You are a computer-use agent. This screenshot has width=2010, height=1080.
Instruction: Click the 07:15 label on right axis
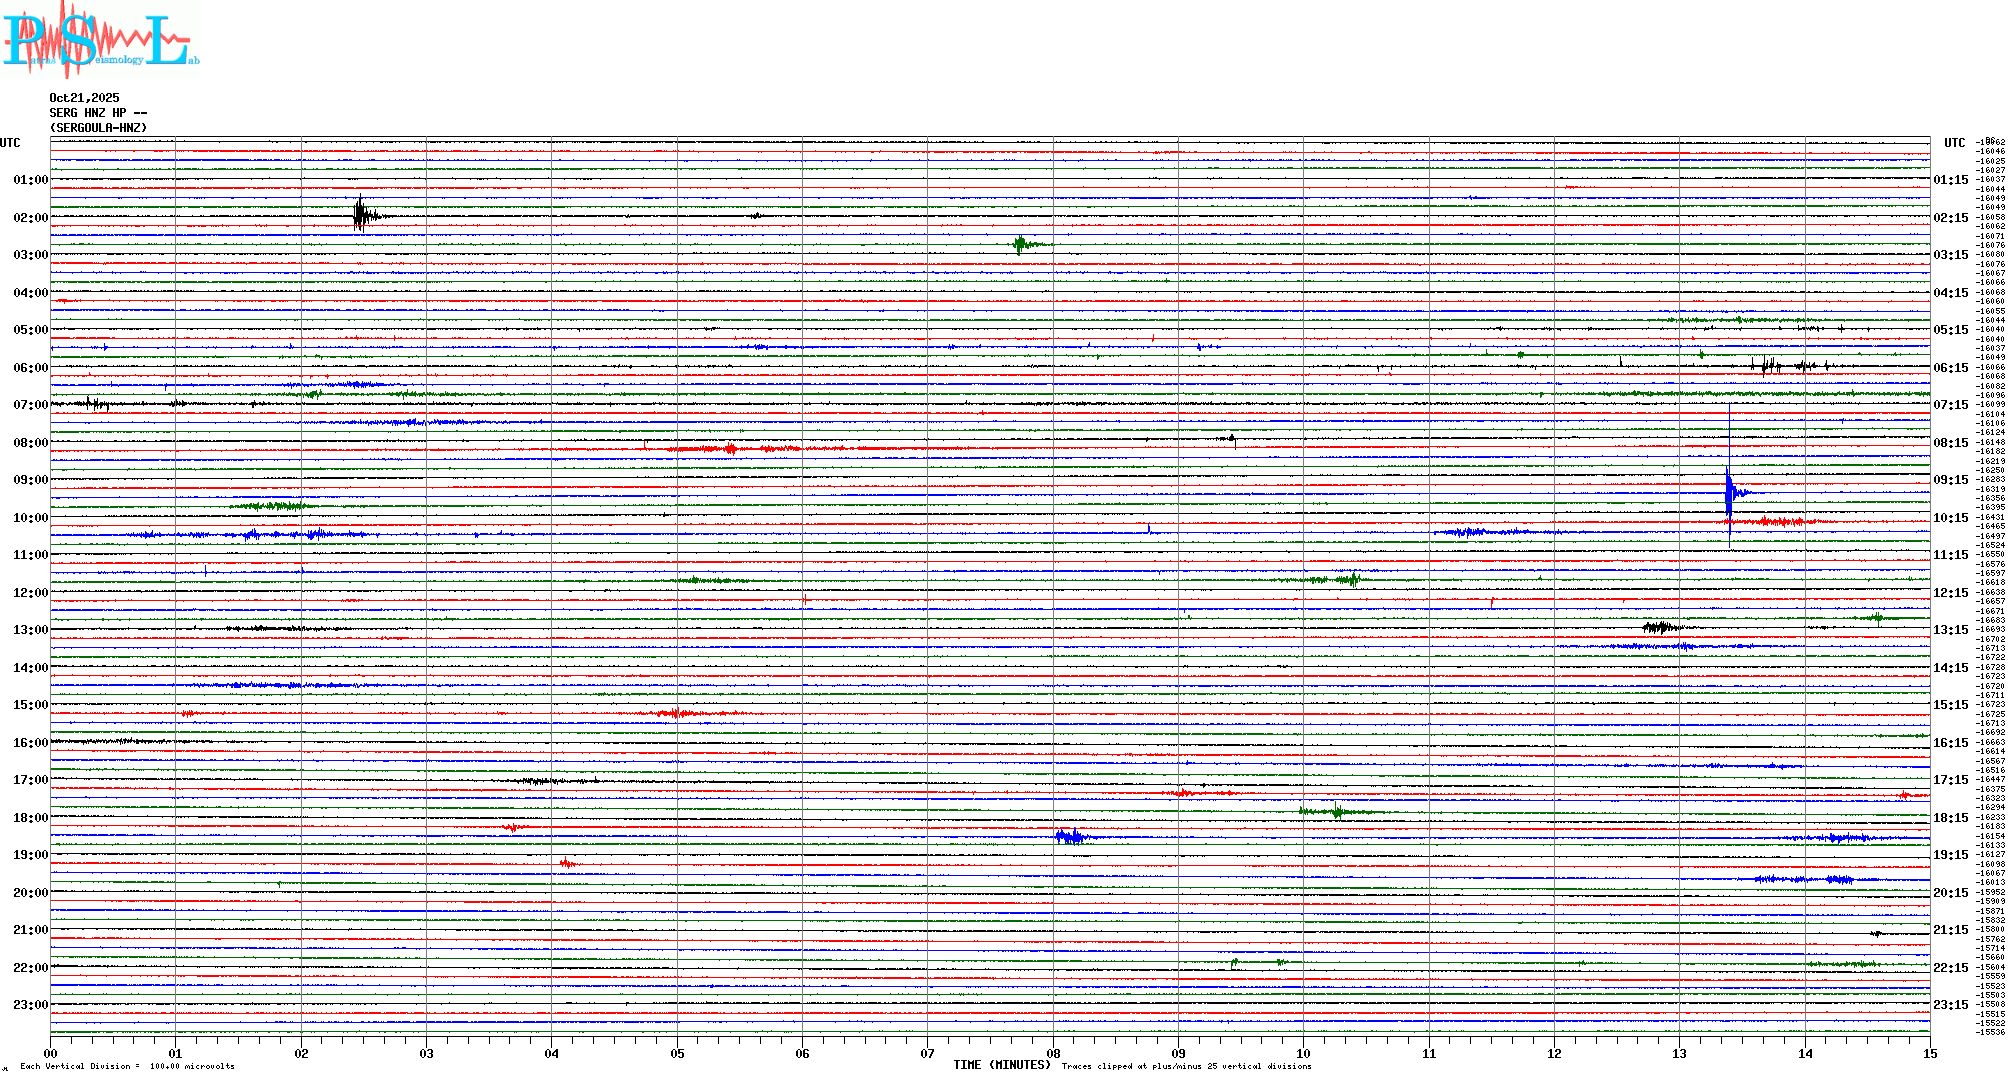point(1950,405)
